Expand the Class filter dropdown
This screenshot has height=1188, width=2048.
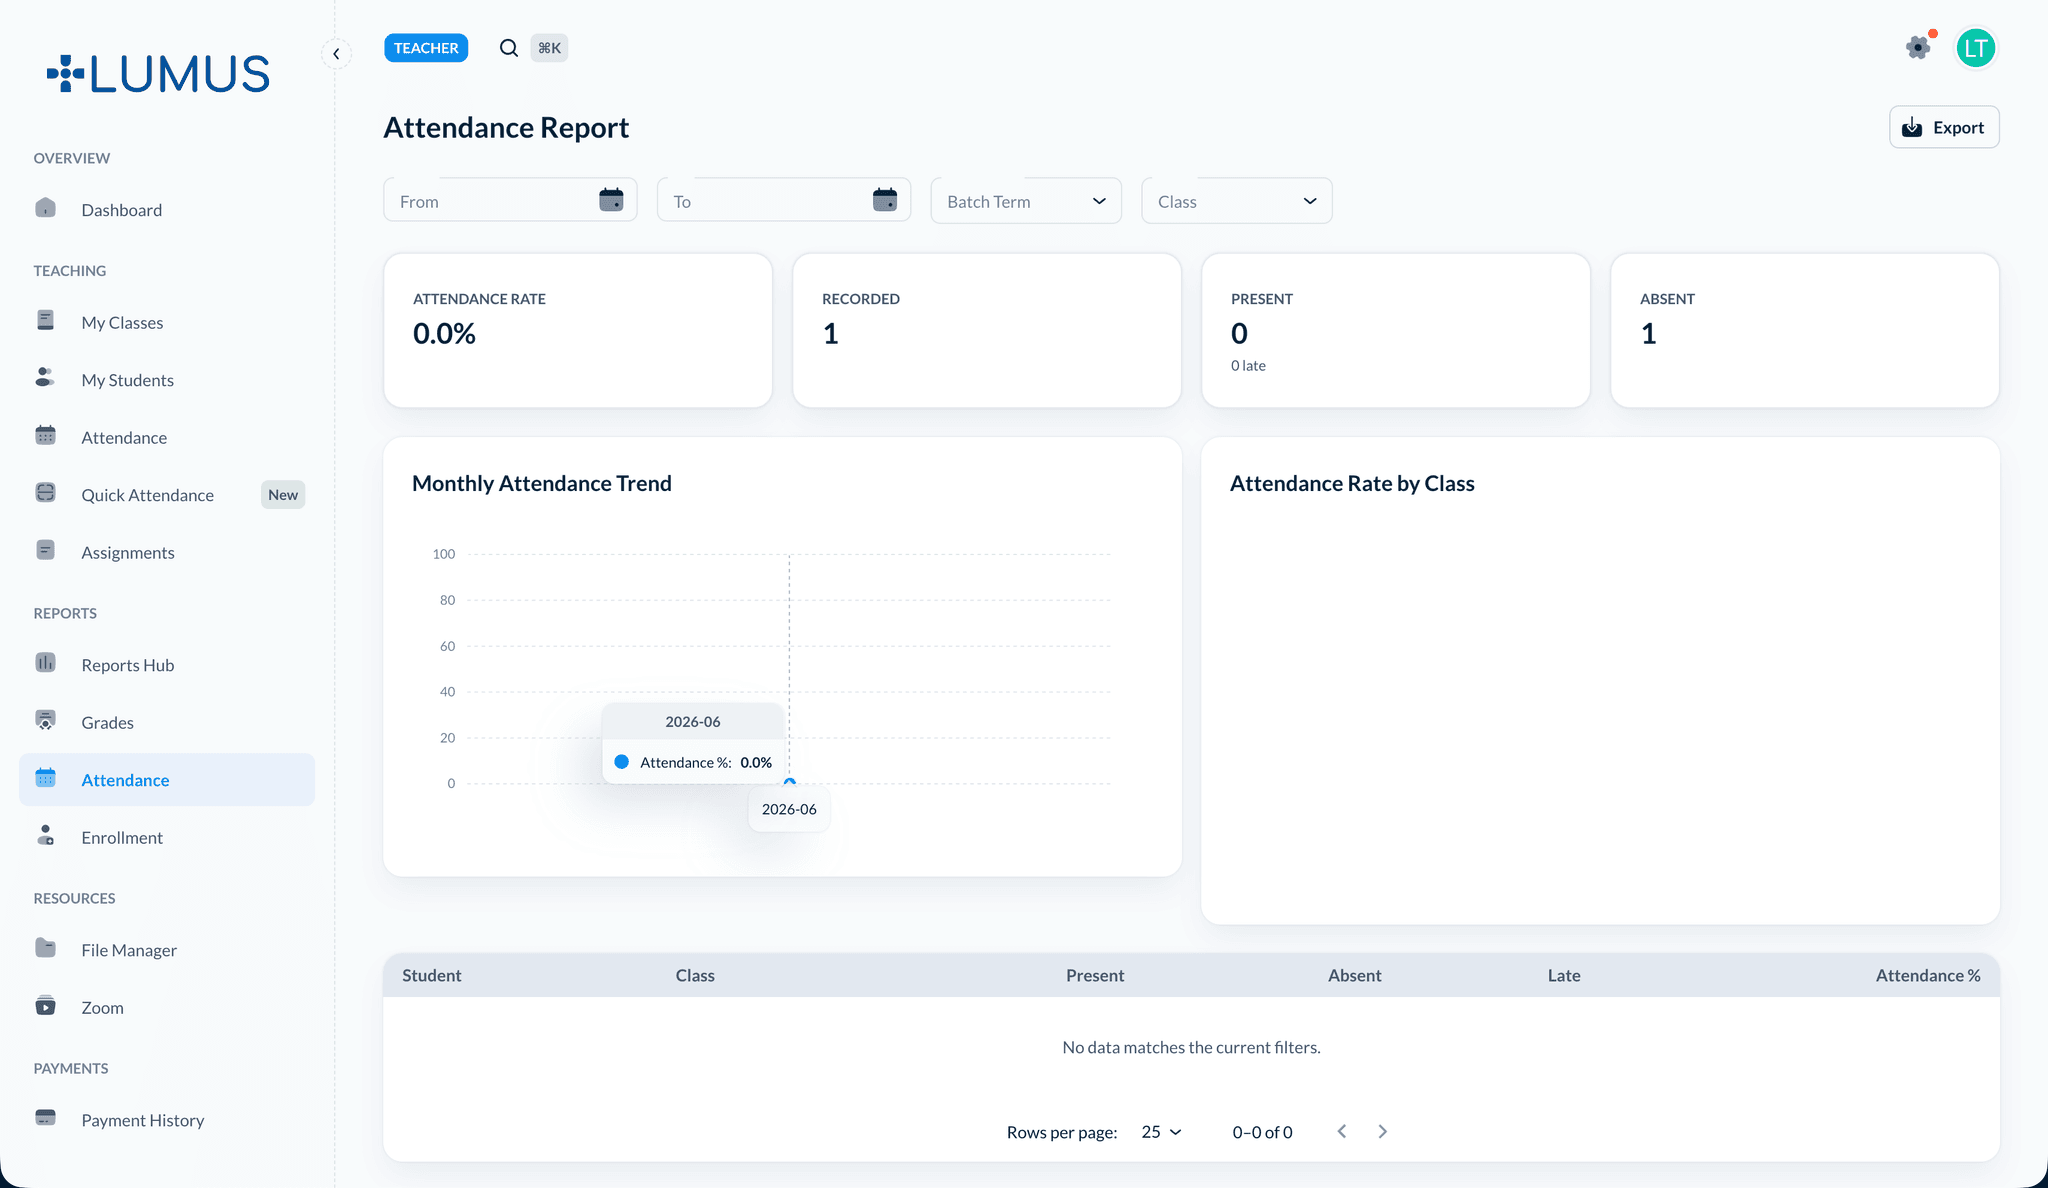click(1237, 201)
